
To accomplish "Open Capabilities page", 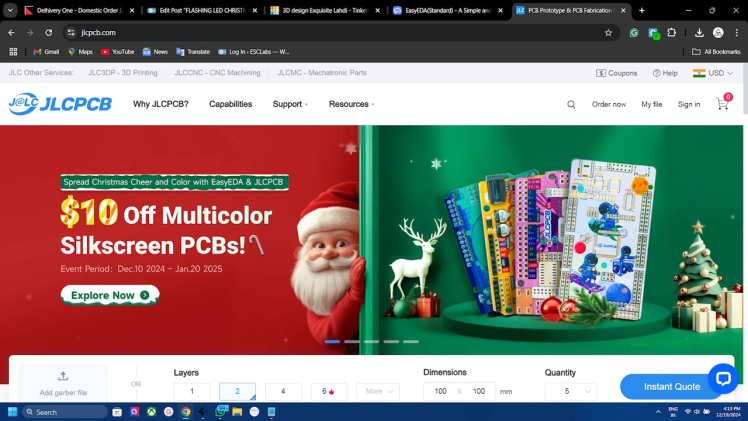I will click(230, 104).
